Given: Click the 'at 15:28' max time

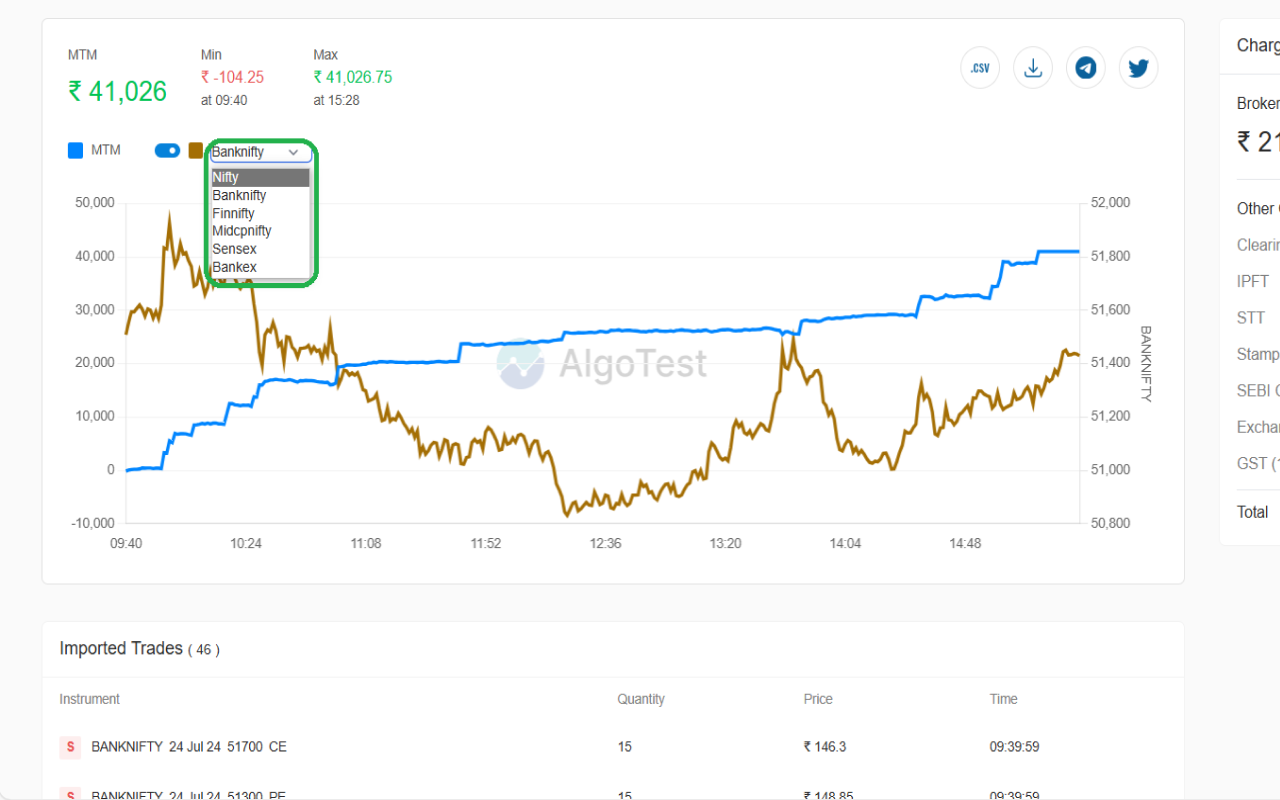Looking at the screenshot, I should (x=336, y=100).
